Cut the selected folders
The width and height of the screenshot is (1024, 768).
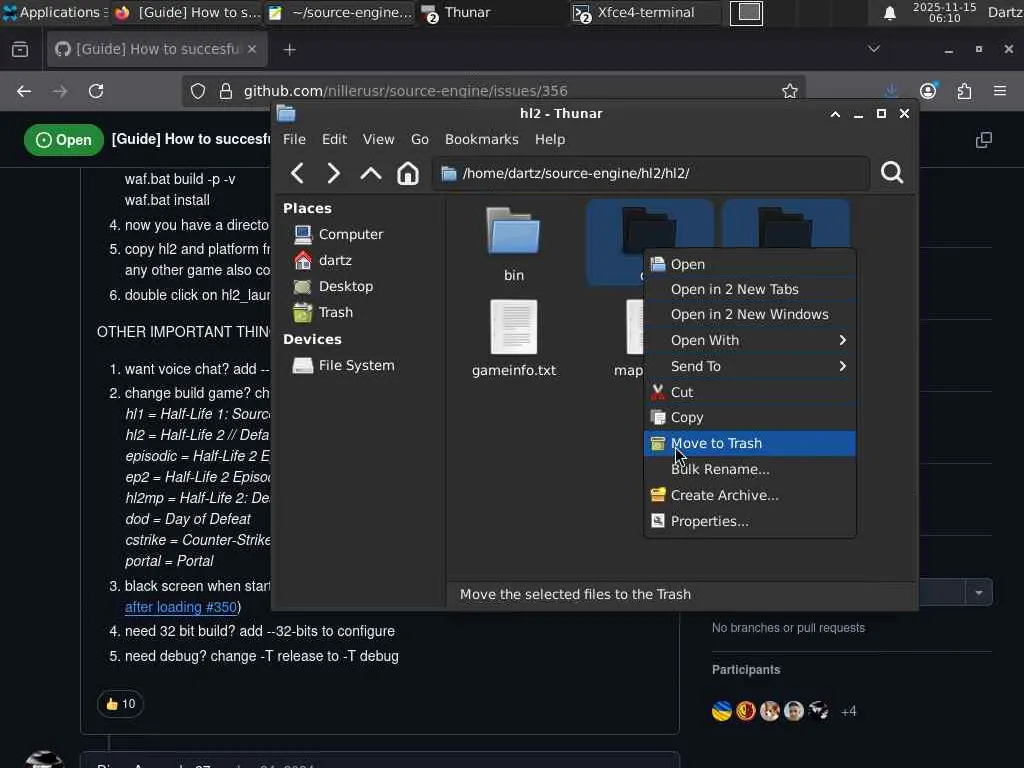coord(750,392)
